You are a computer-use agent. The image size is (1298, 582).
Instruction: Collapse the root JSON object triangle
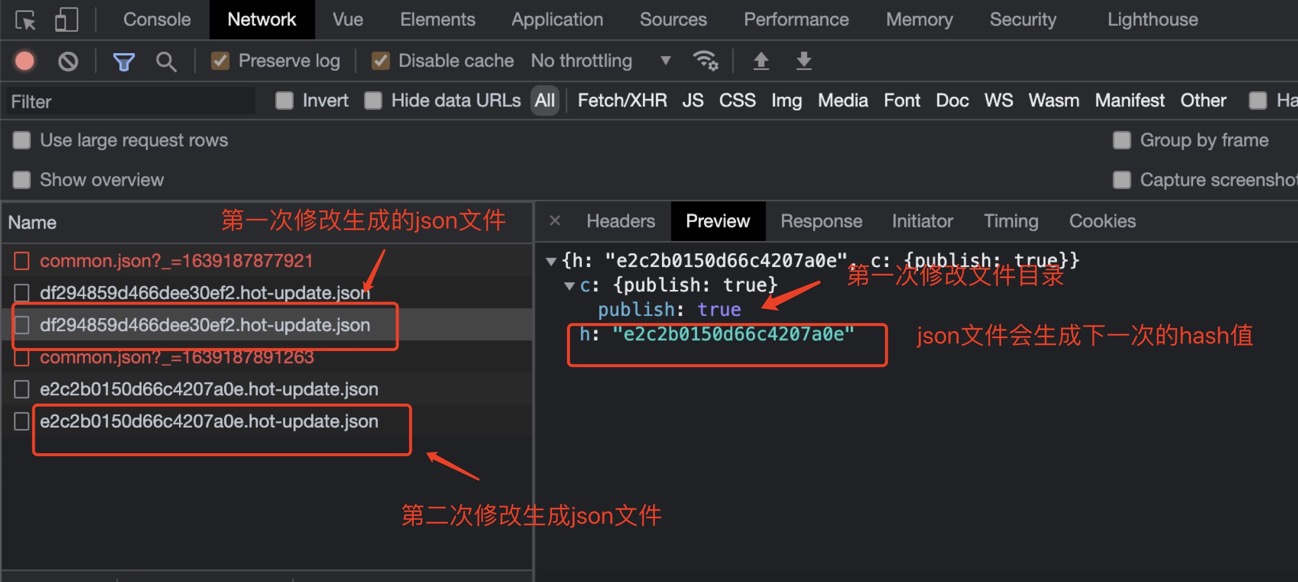point(551,261)
